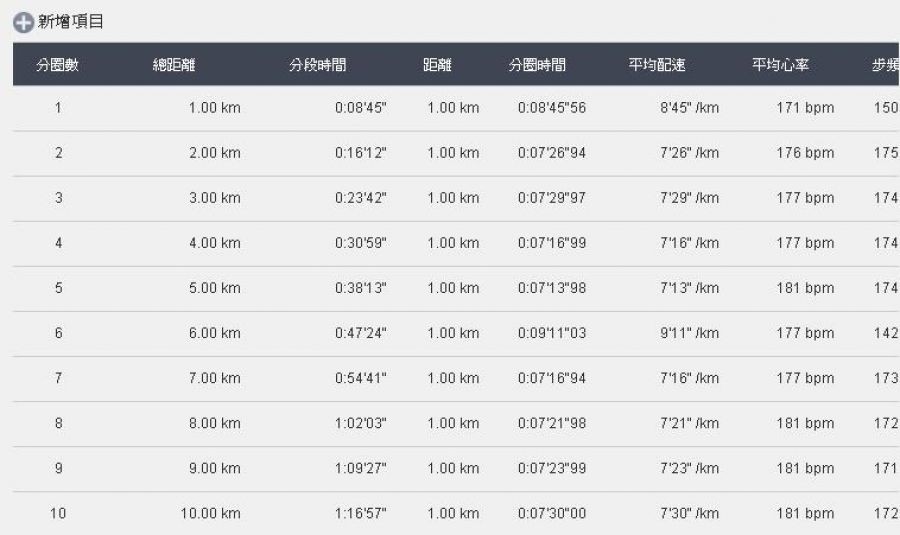Click the 181 bpm heart rate for lap 5

pos(805,288)
